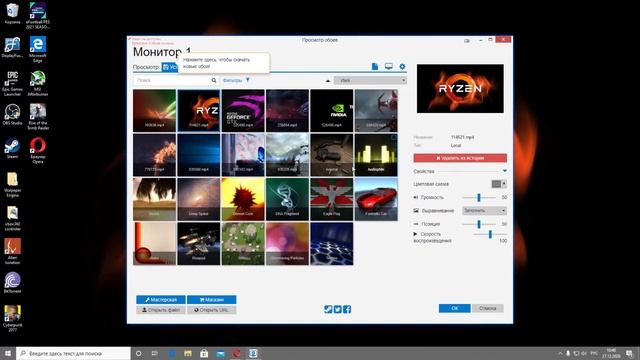The image size is (640, 360).
Task: Open notification center in taskbar
Action: point(629,353)
